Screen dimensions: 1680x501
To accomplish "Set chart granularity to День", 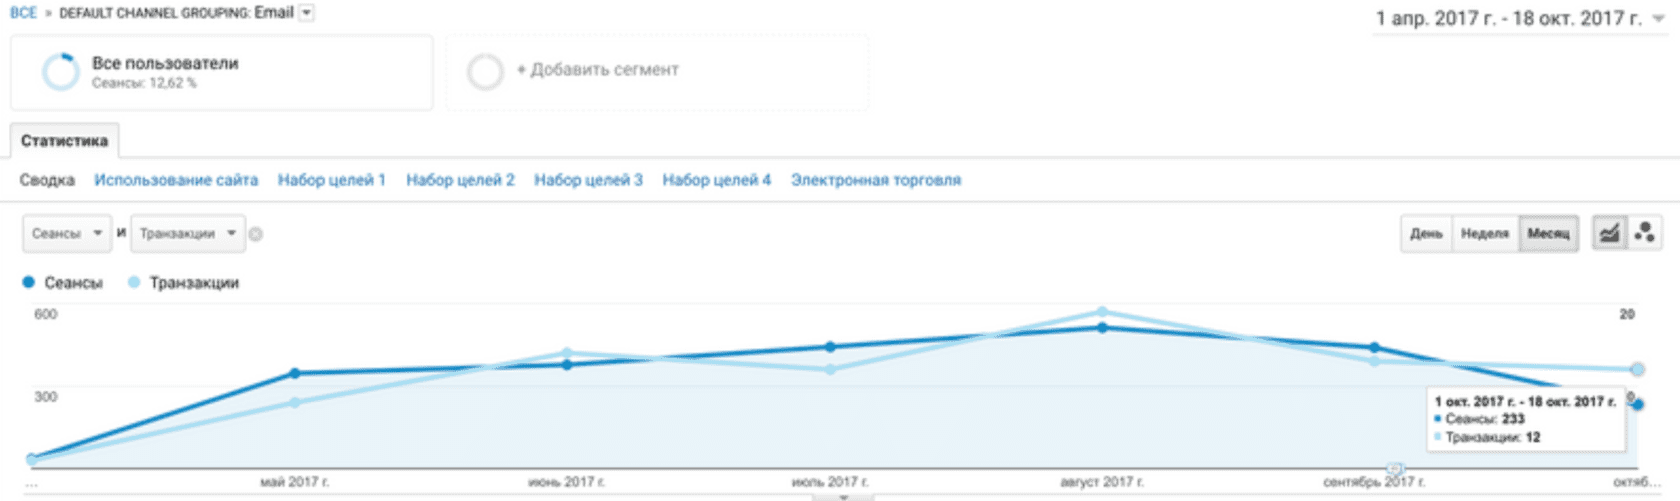I will [1426, 234].
